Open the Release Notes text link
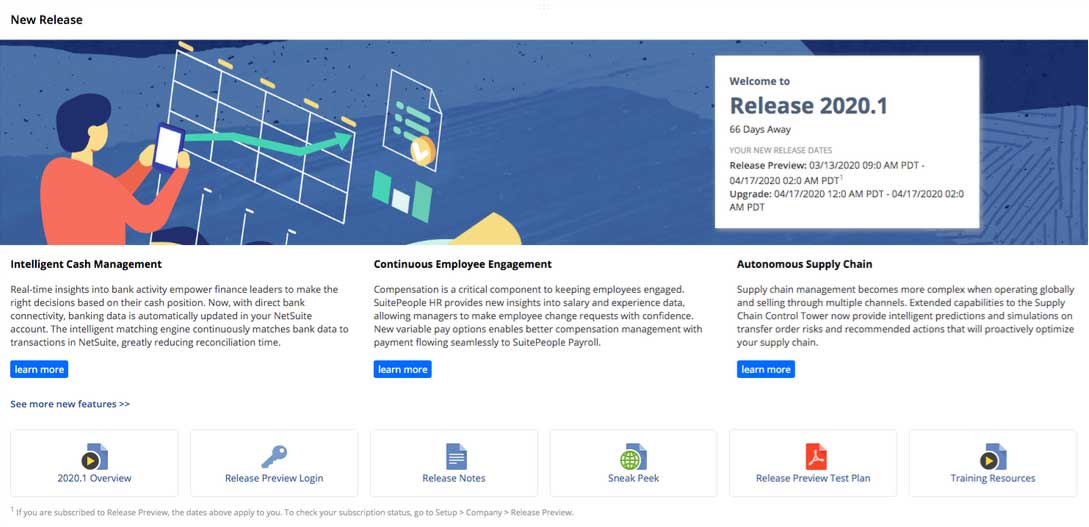 click(x=454, y=478)
